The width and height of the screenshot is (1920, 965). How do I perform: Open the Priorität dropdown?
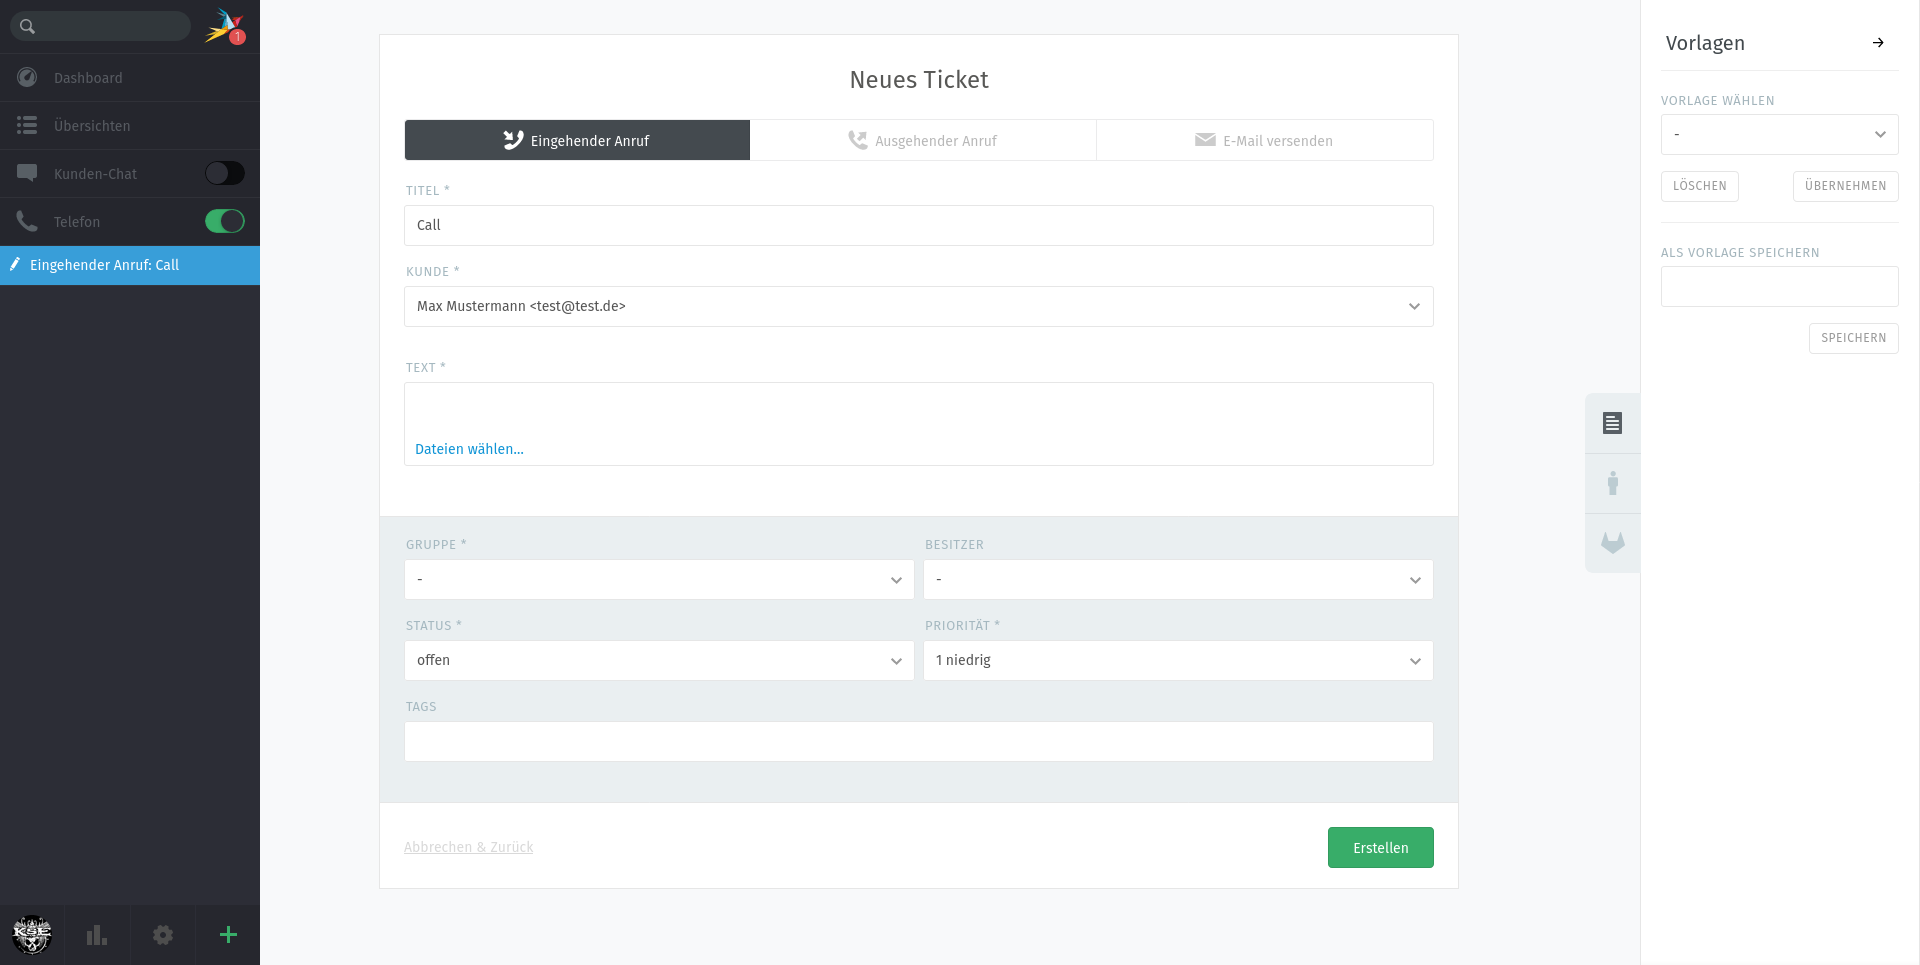point(1178,661)
